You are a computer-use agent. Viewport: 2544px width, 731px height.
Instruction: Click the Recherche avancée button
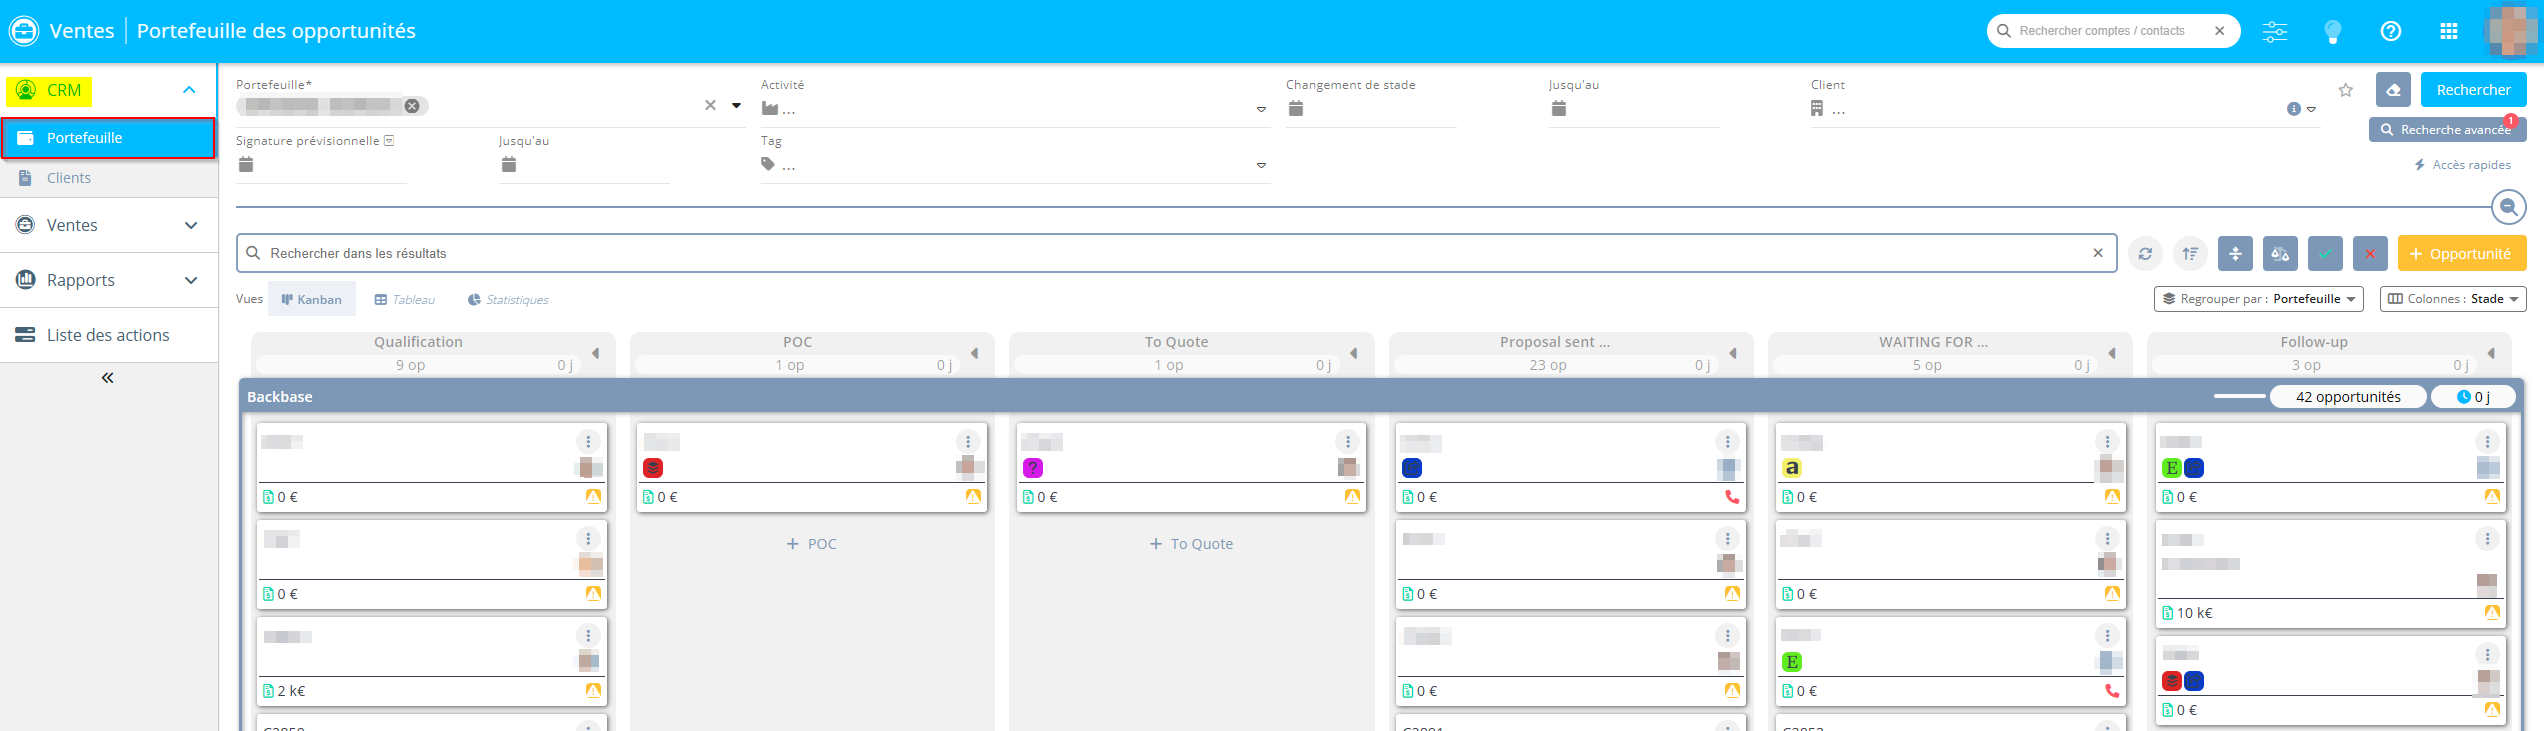tap(2446, 130)
